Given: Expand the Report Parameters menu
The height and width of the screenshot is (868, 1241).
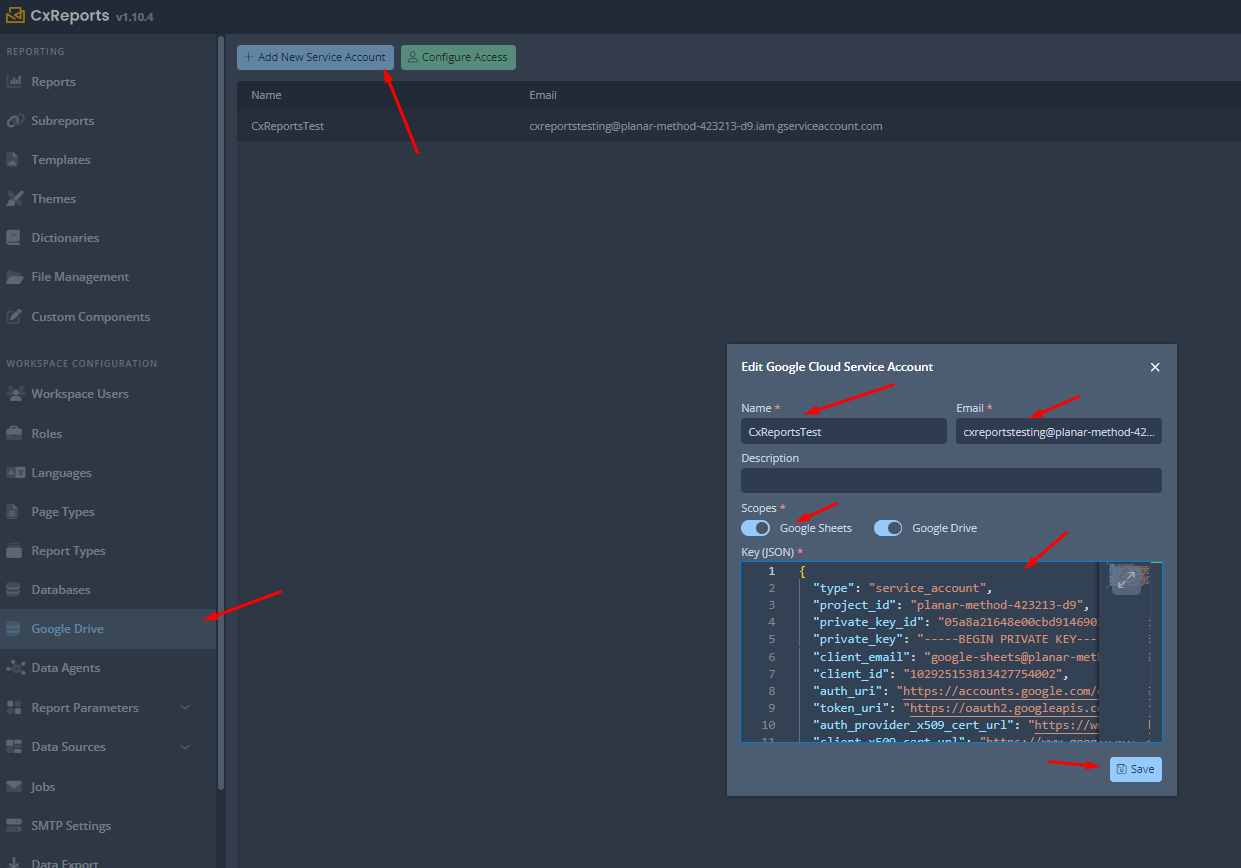Looking at the screenshot, I should click(184, 707).
